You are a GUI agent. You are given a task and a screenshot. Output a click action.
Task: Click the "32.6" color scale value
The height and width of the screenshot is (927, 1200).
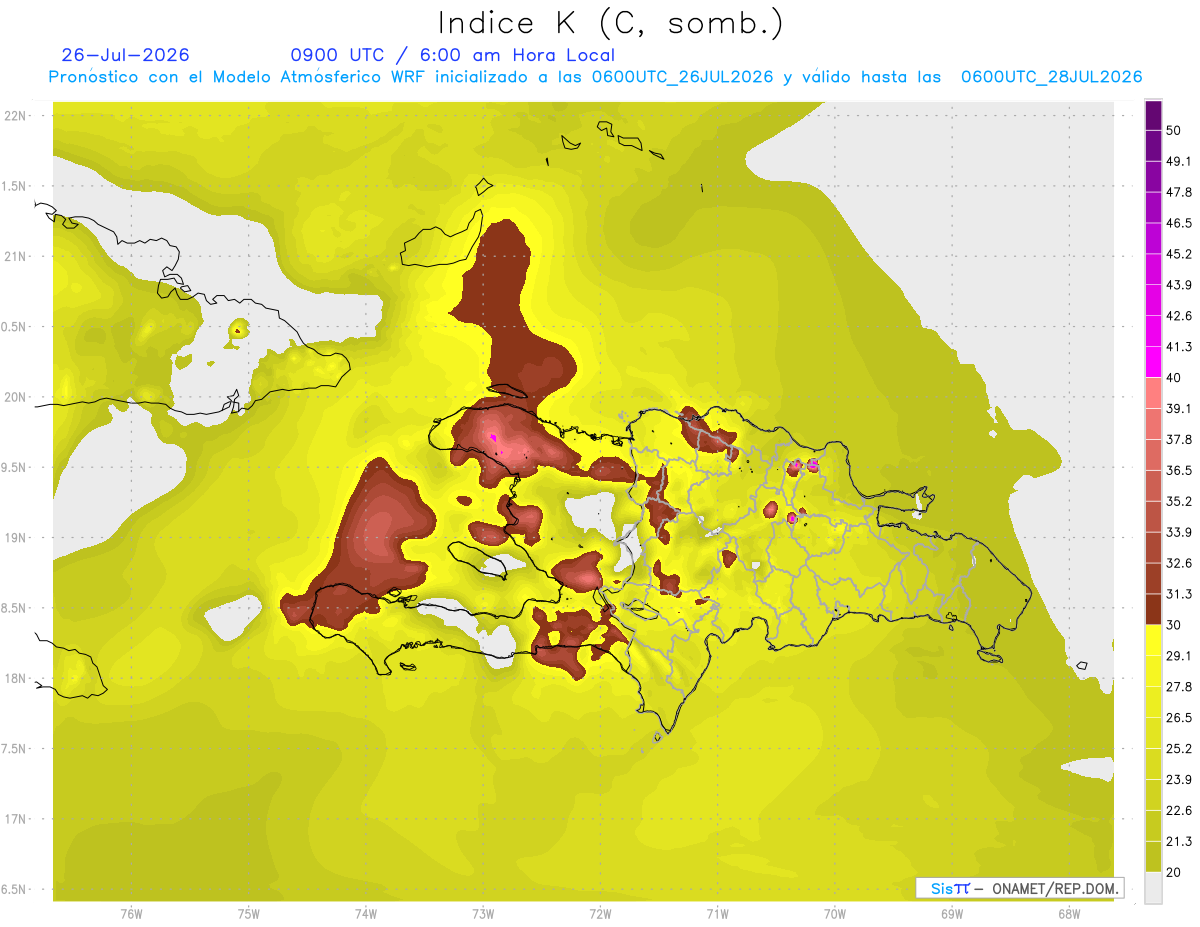[x=1180, y=563]
